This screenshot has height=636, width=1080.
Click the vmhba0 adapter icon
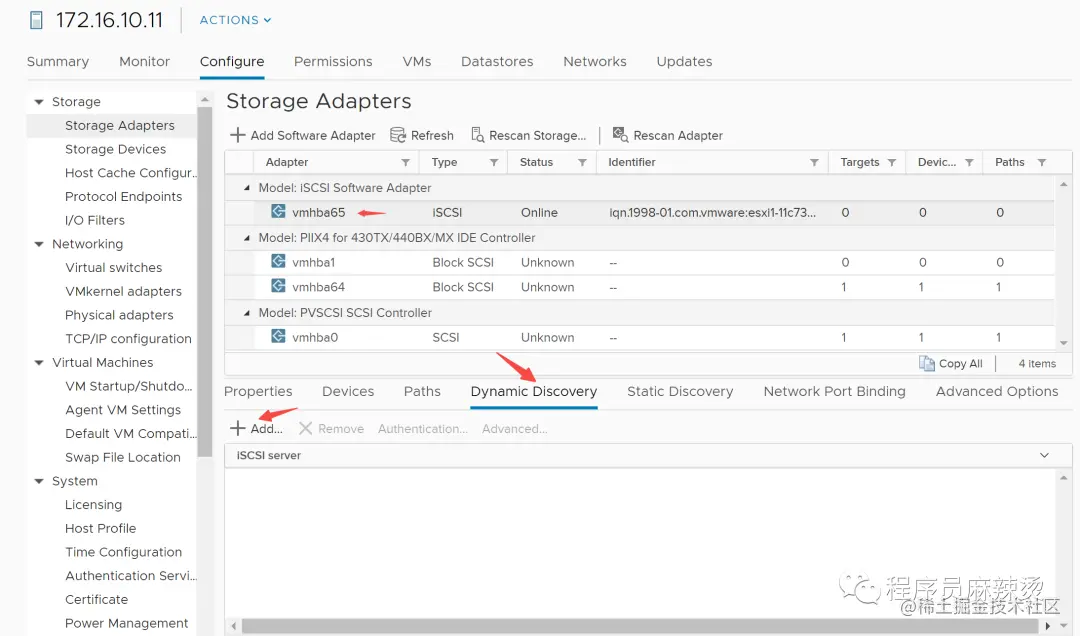pos(278,336)
